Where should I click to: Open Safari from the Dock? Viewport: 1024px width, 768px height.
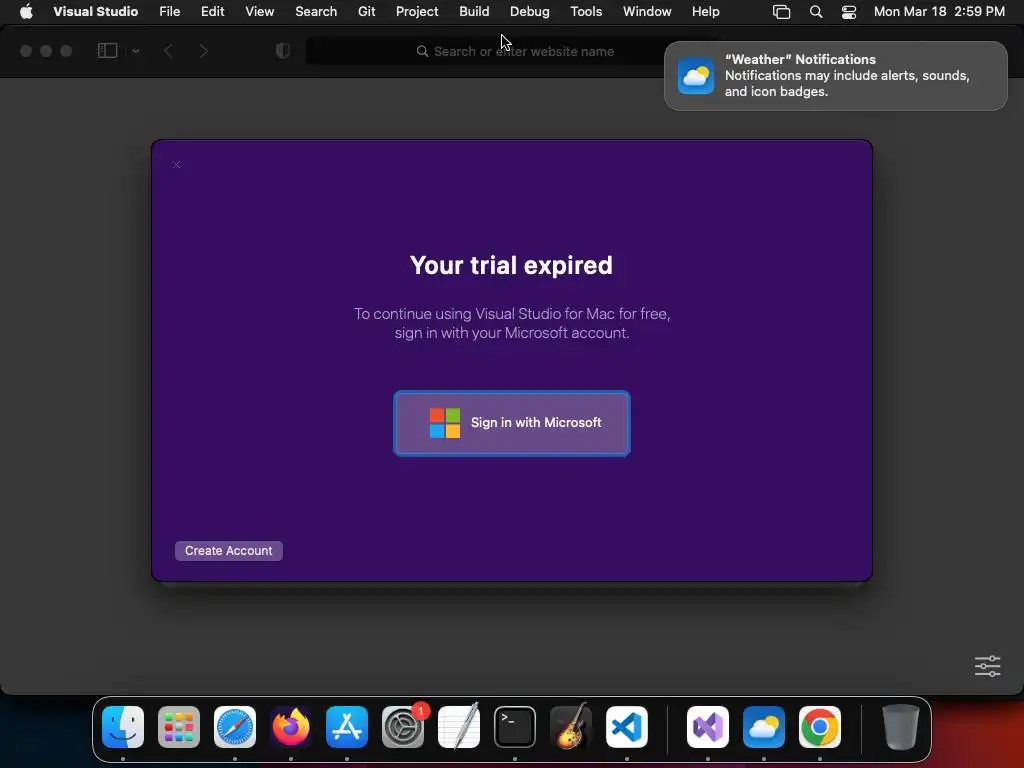tap(235, 727)
